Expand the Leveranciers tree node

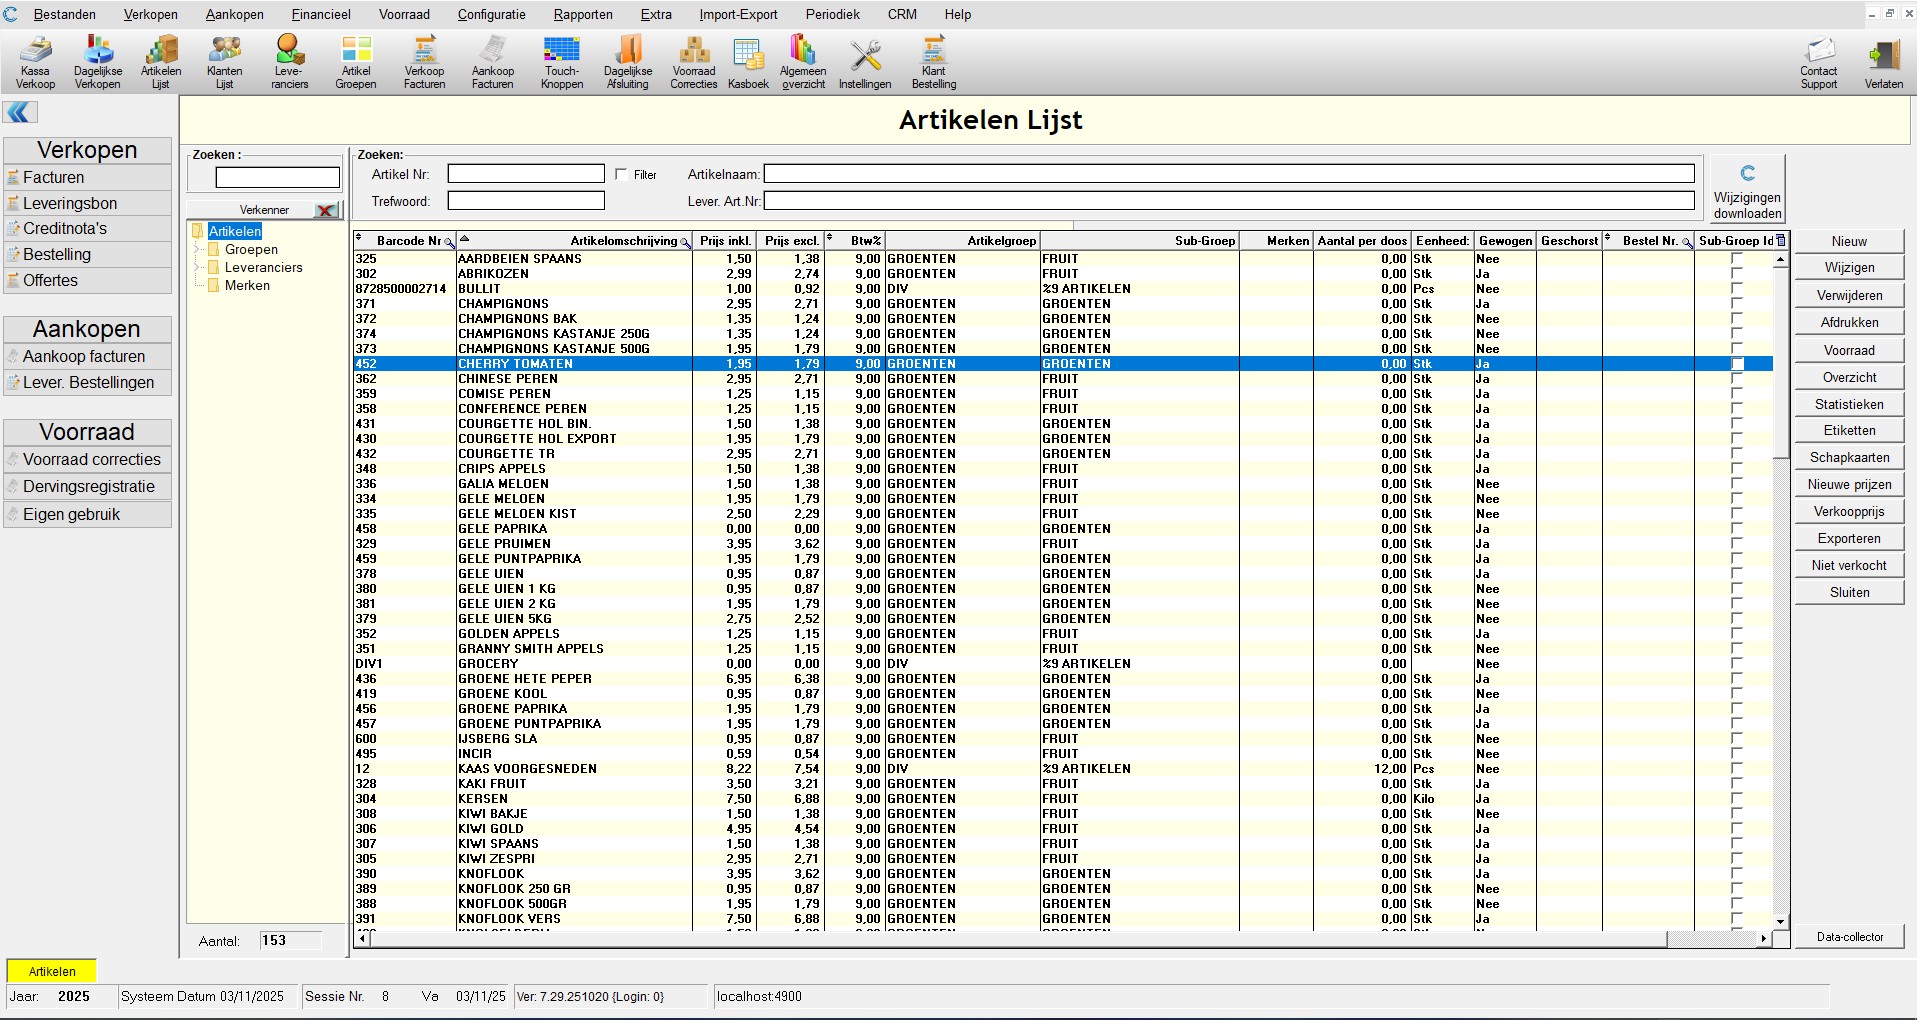click(198, 268)
